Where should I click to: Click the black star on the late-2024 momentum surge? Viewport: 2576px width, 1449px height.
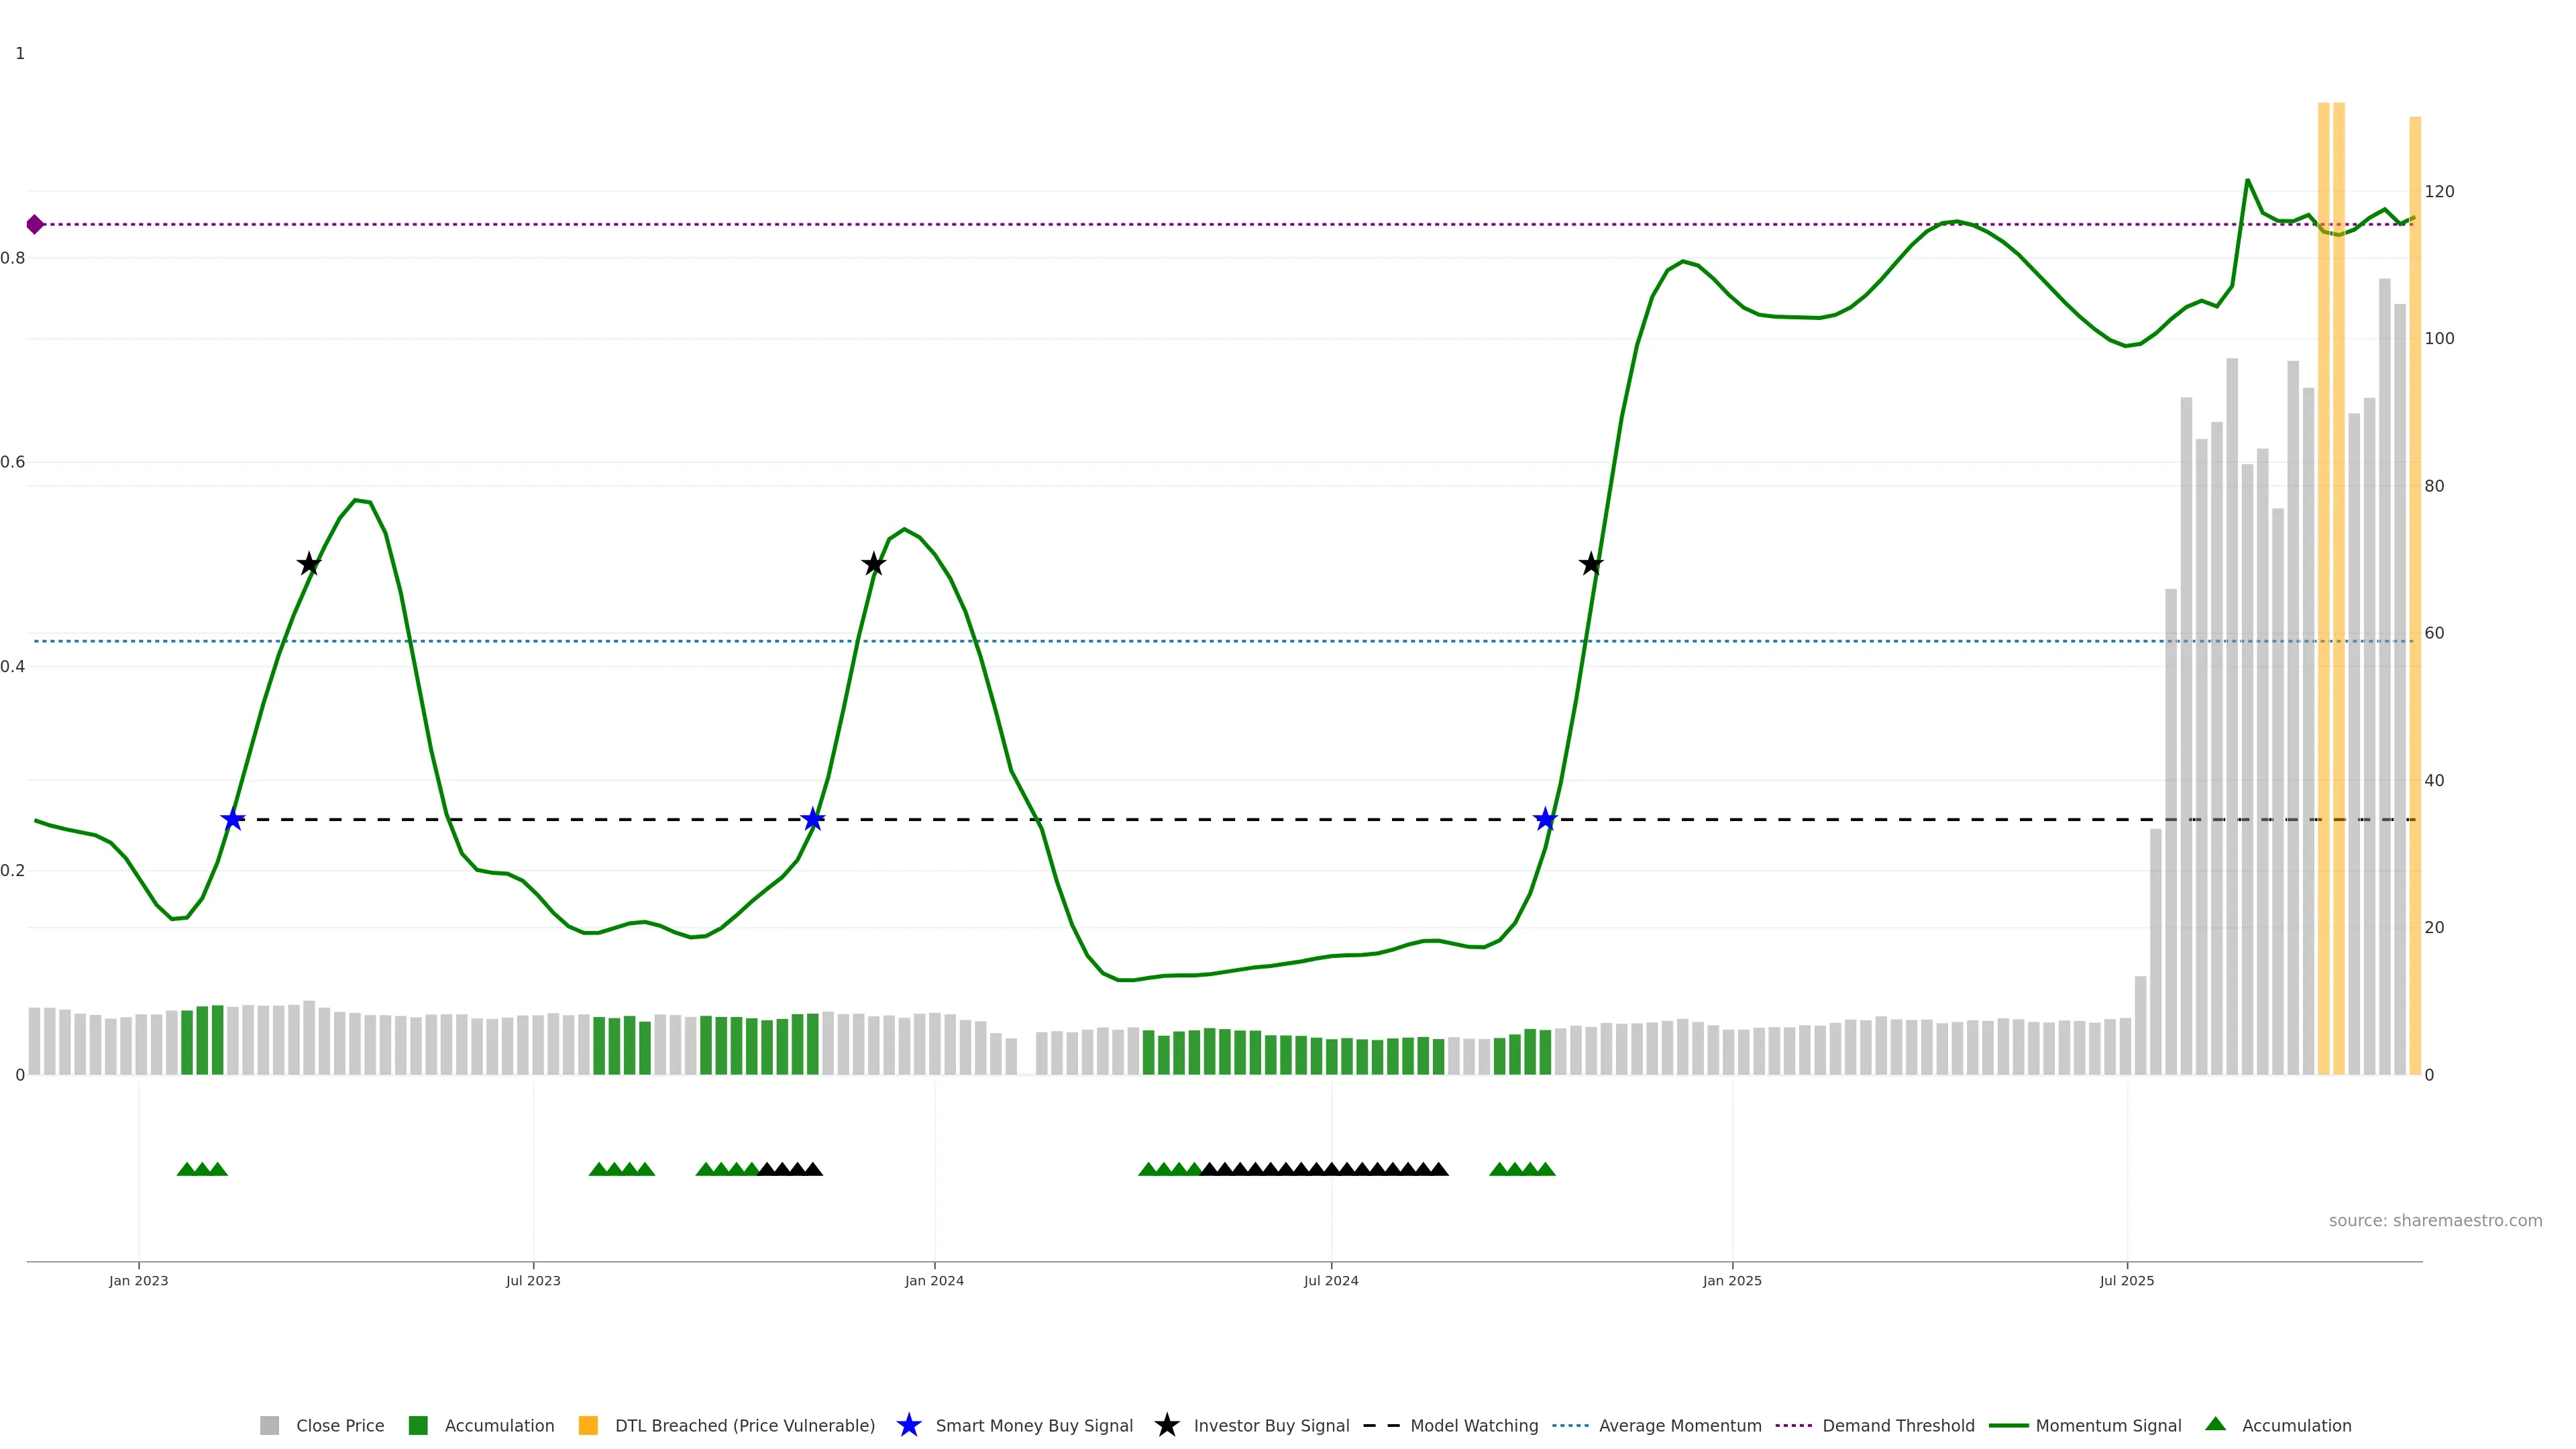1590,564
